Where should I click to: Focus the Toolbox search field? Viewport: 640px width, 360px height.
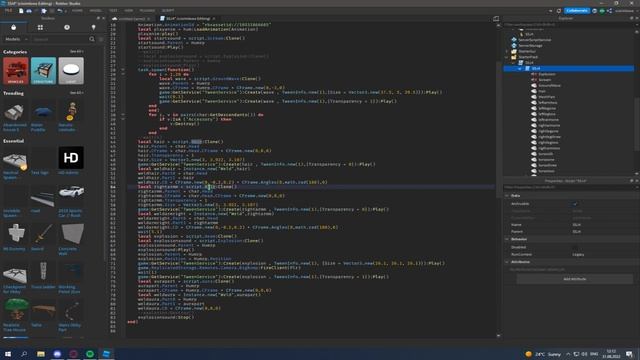[60, 39]
